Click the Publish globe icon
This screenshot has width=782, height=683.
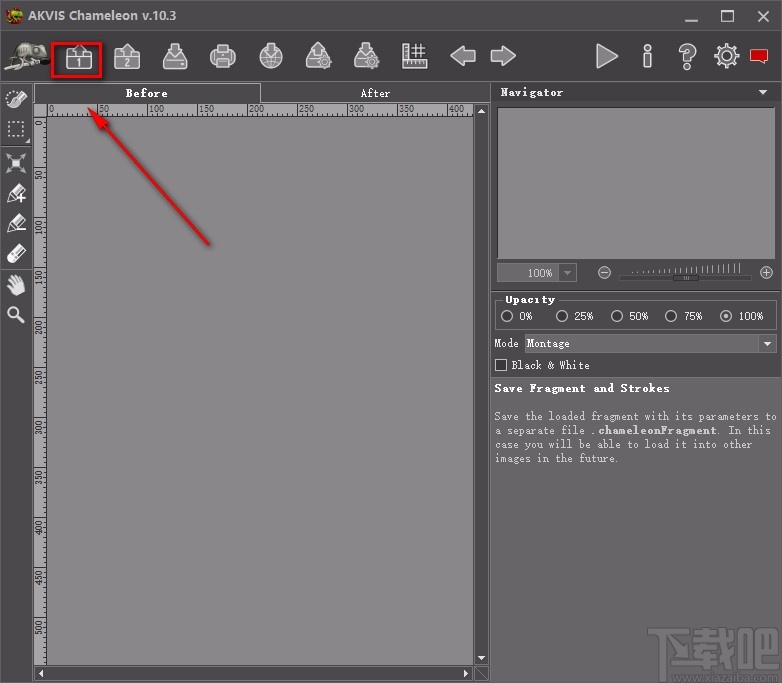tap(271, 56)
